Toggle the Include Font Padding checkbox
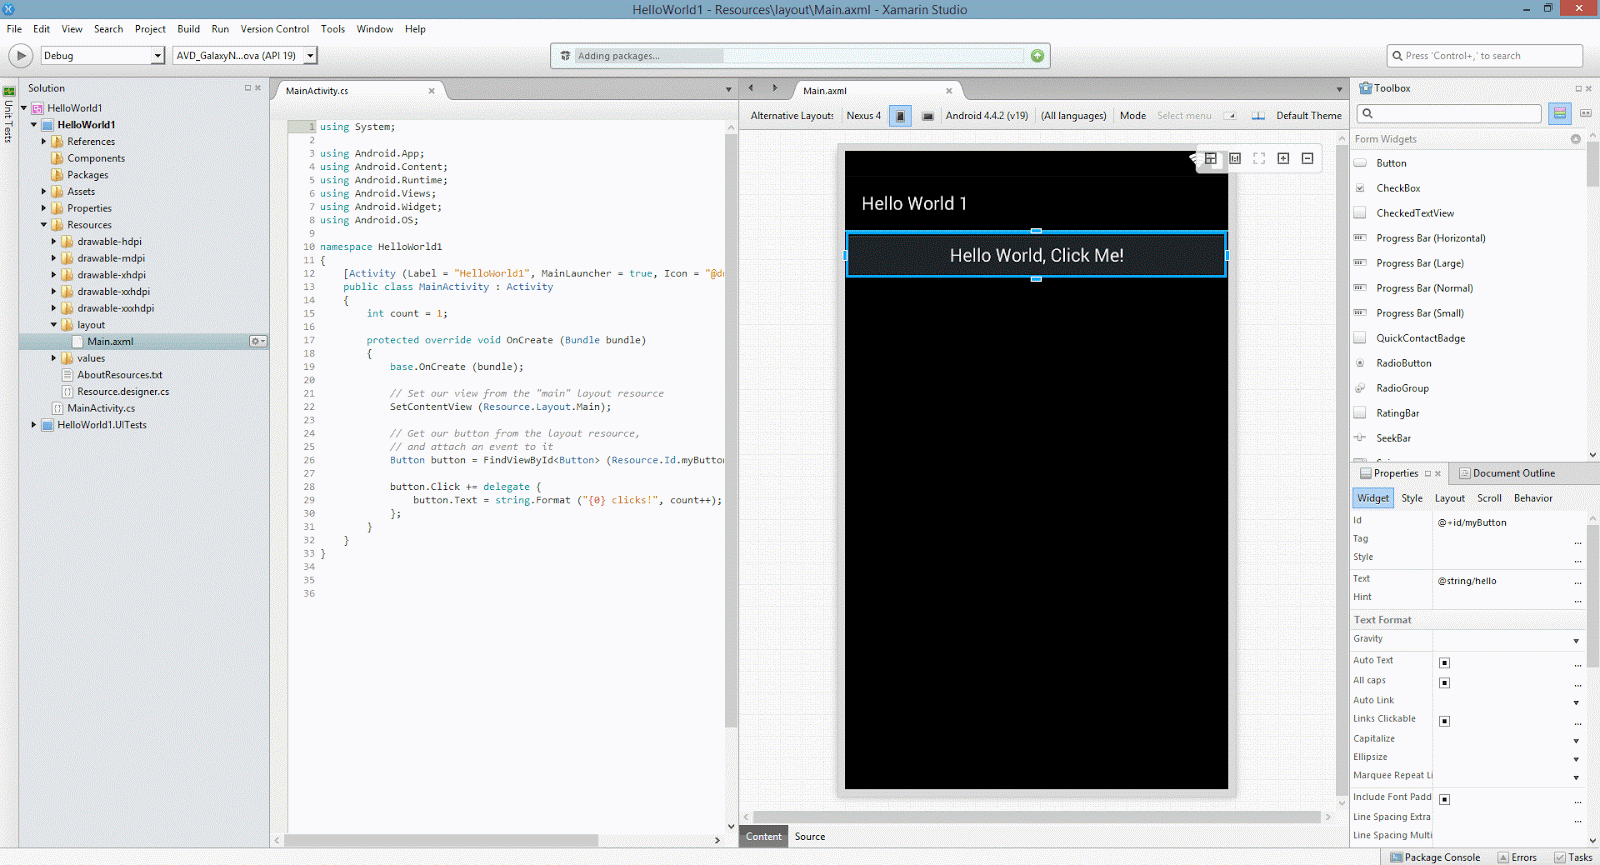This screenshot has width=1600, height=865. click(x=1444, y=799)
